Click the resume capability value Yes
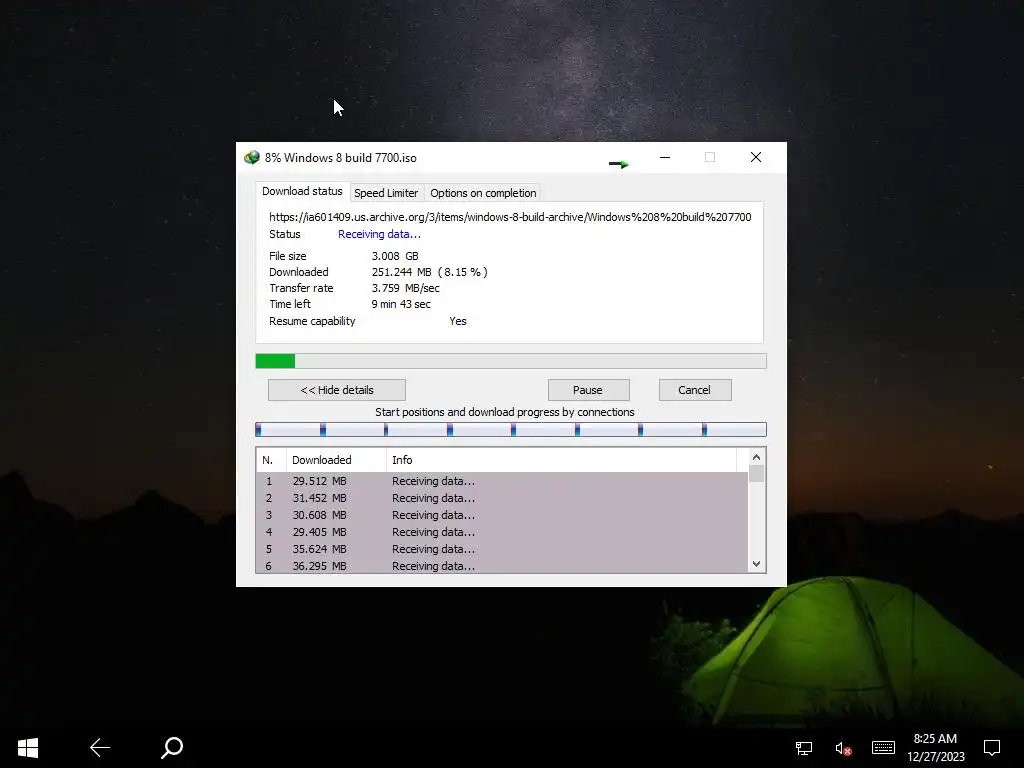Viewport: 1024px width, 768px height. [x=458, y=321]
